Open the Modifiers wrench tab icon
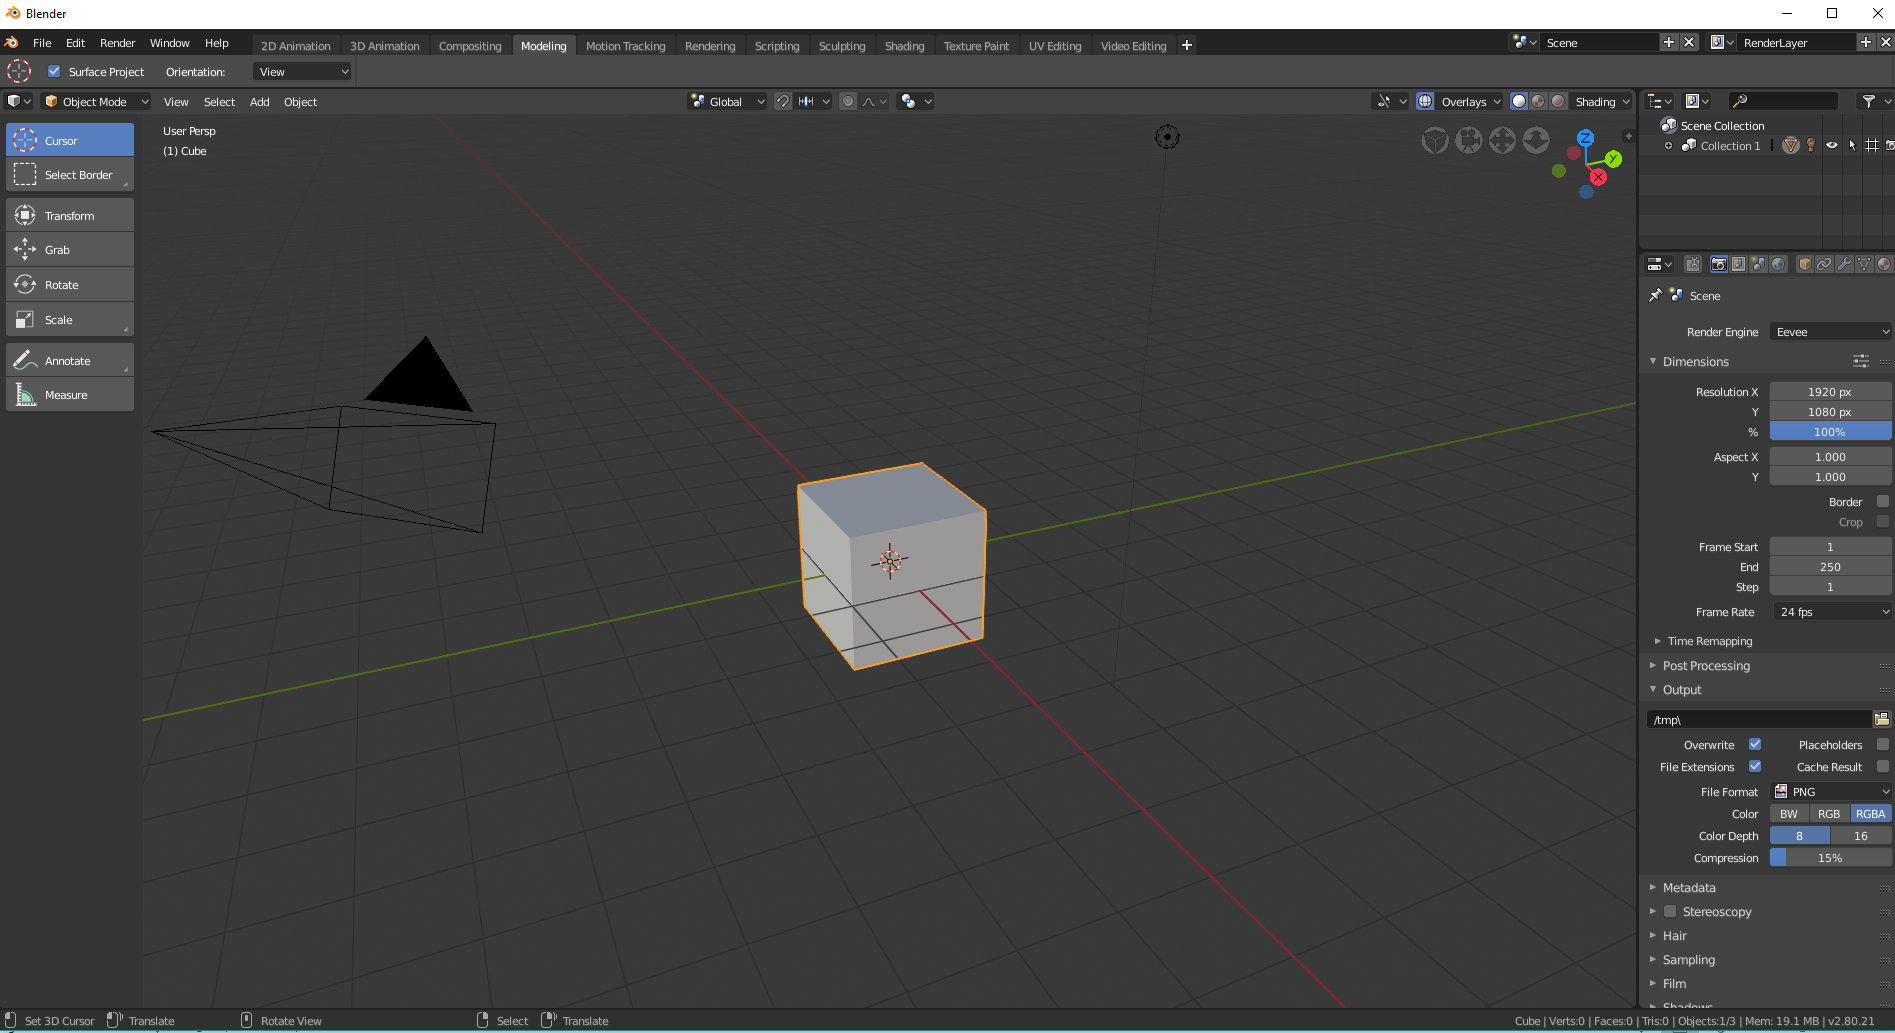Screen dimensions: 1895x1033 point(1844,264)
